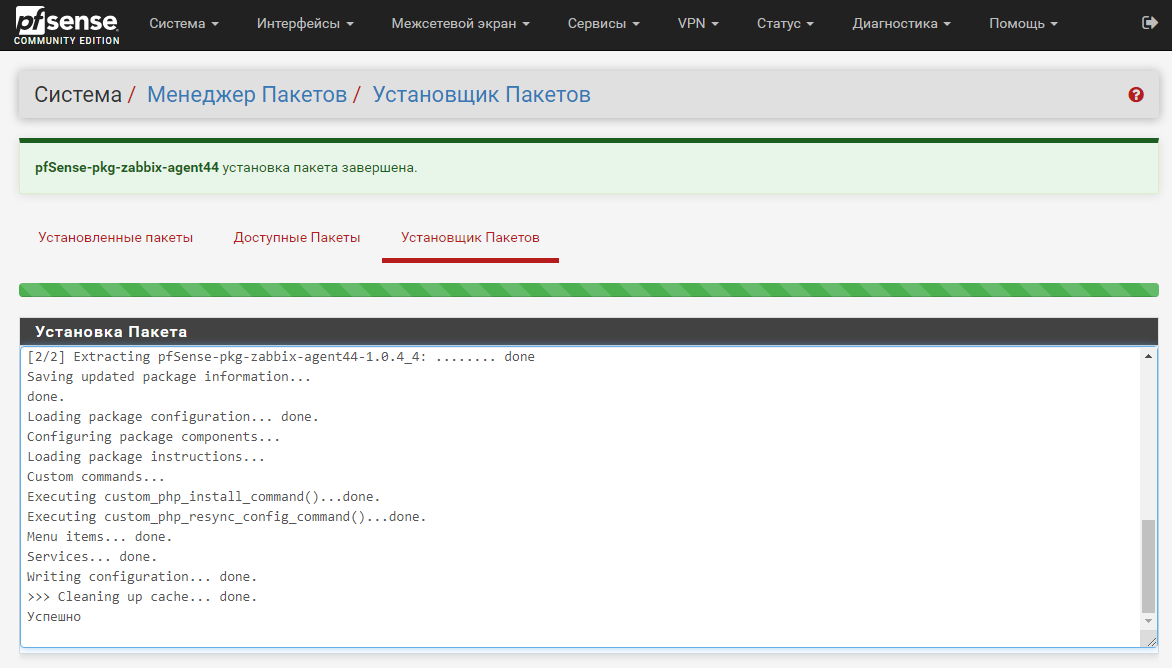This screenshot has width=1172, height=668.
Task: Expand the Сервисы dropdown
Action: tap(603, 23)
